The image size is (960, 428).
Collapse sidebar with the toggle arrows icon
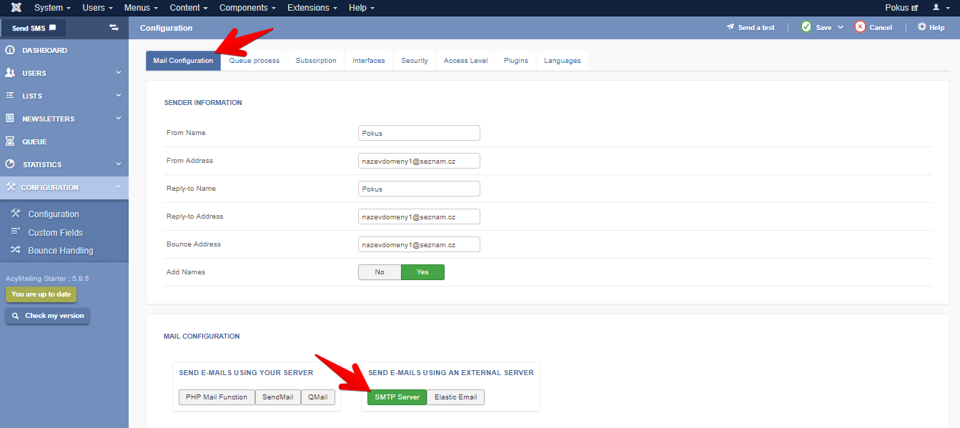pos(114,28)
